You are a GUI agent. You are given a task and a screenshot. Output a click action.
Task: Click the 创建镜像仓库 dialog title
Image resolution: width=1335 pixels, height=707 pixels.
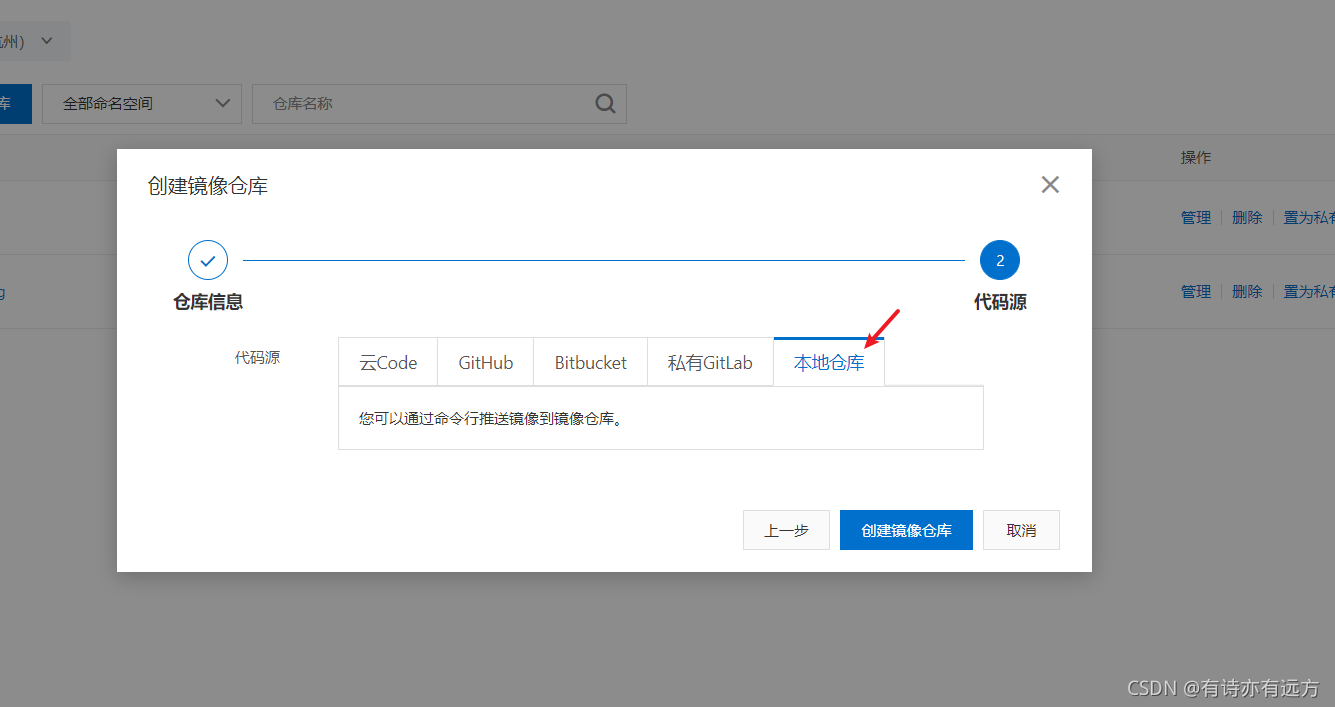point(208,186)
